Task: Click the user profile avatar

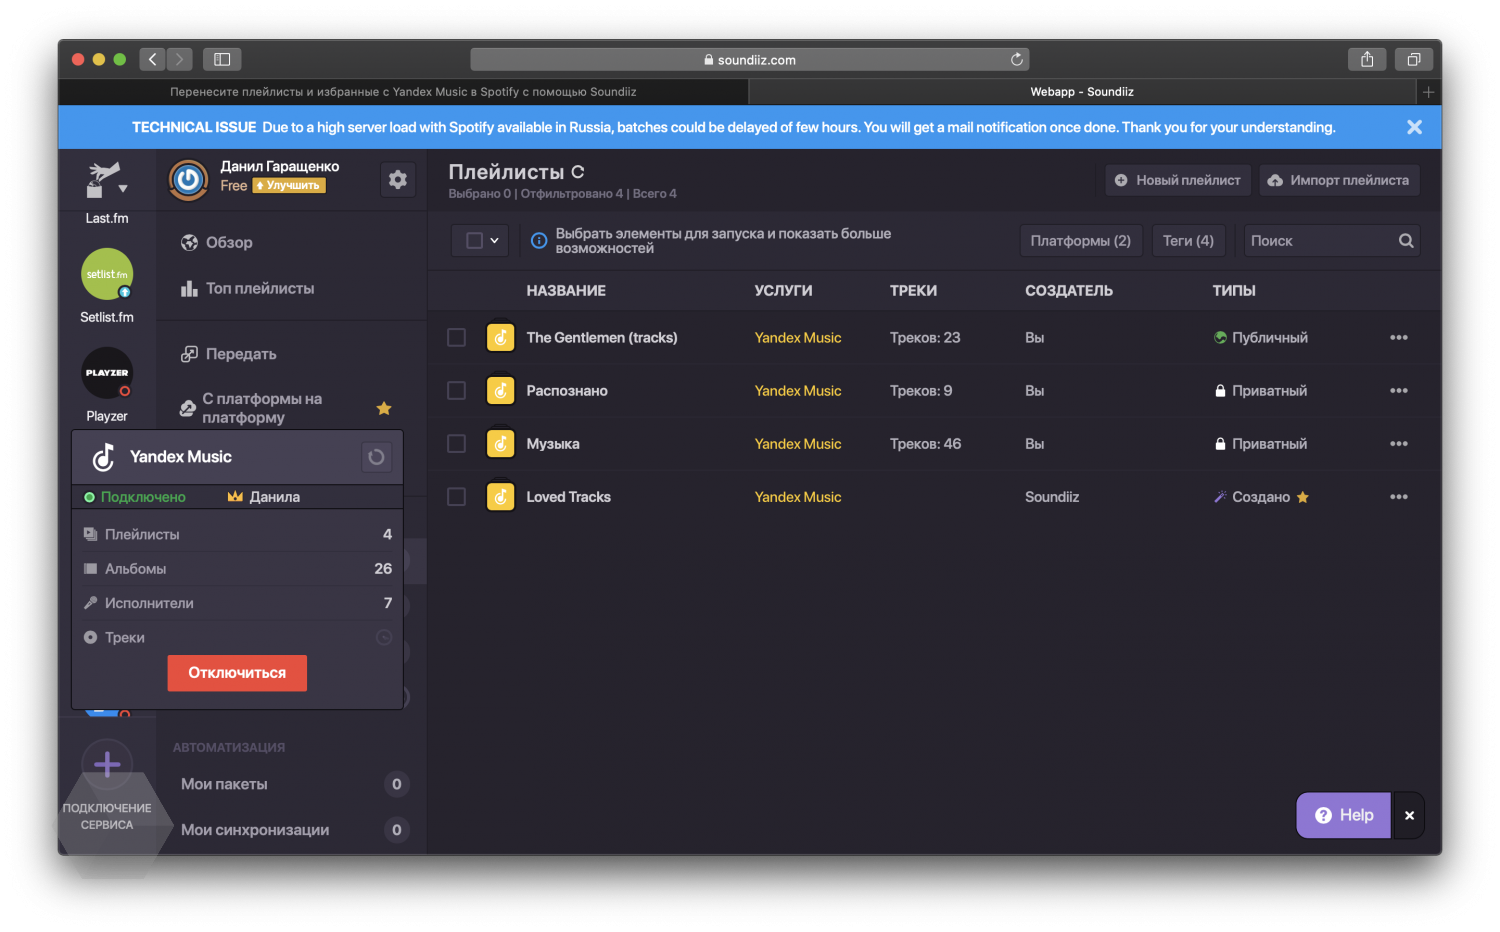Action: click(188, 180)
